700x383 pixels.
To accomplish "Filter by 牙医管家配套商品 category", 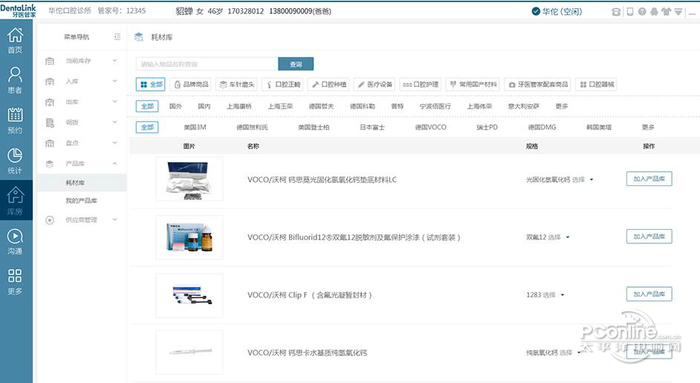I will 538,84.
